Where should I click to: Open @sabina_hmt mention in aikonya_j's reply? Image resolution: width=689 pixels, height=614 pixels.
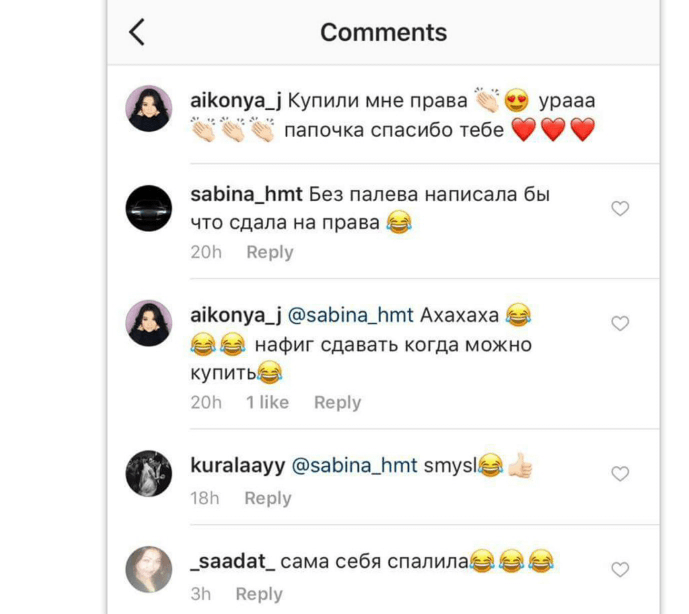(351, 315)
